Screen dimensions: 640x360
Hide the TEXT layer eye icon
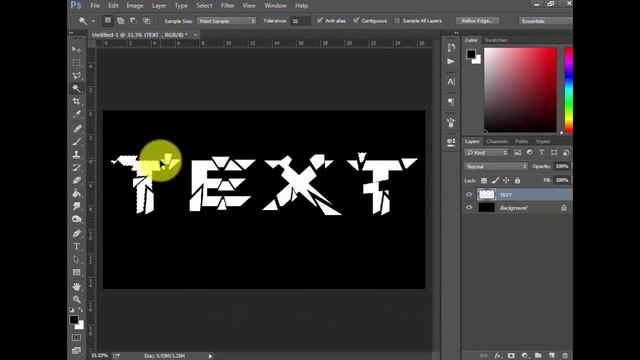point(469,195)
